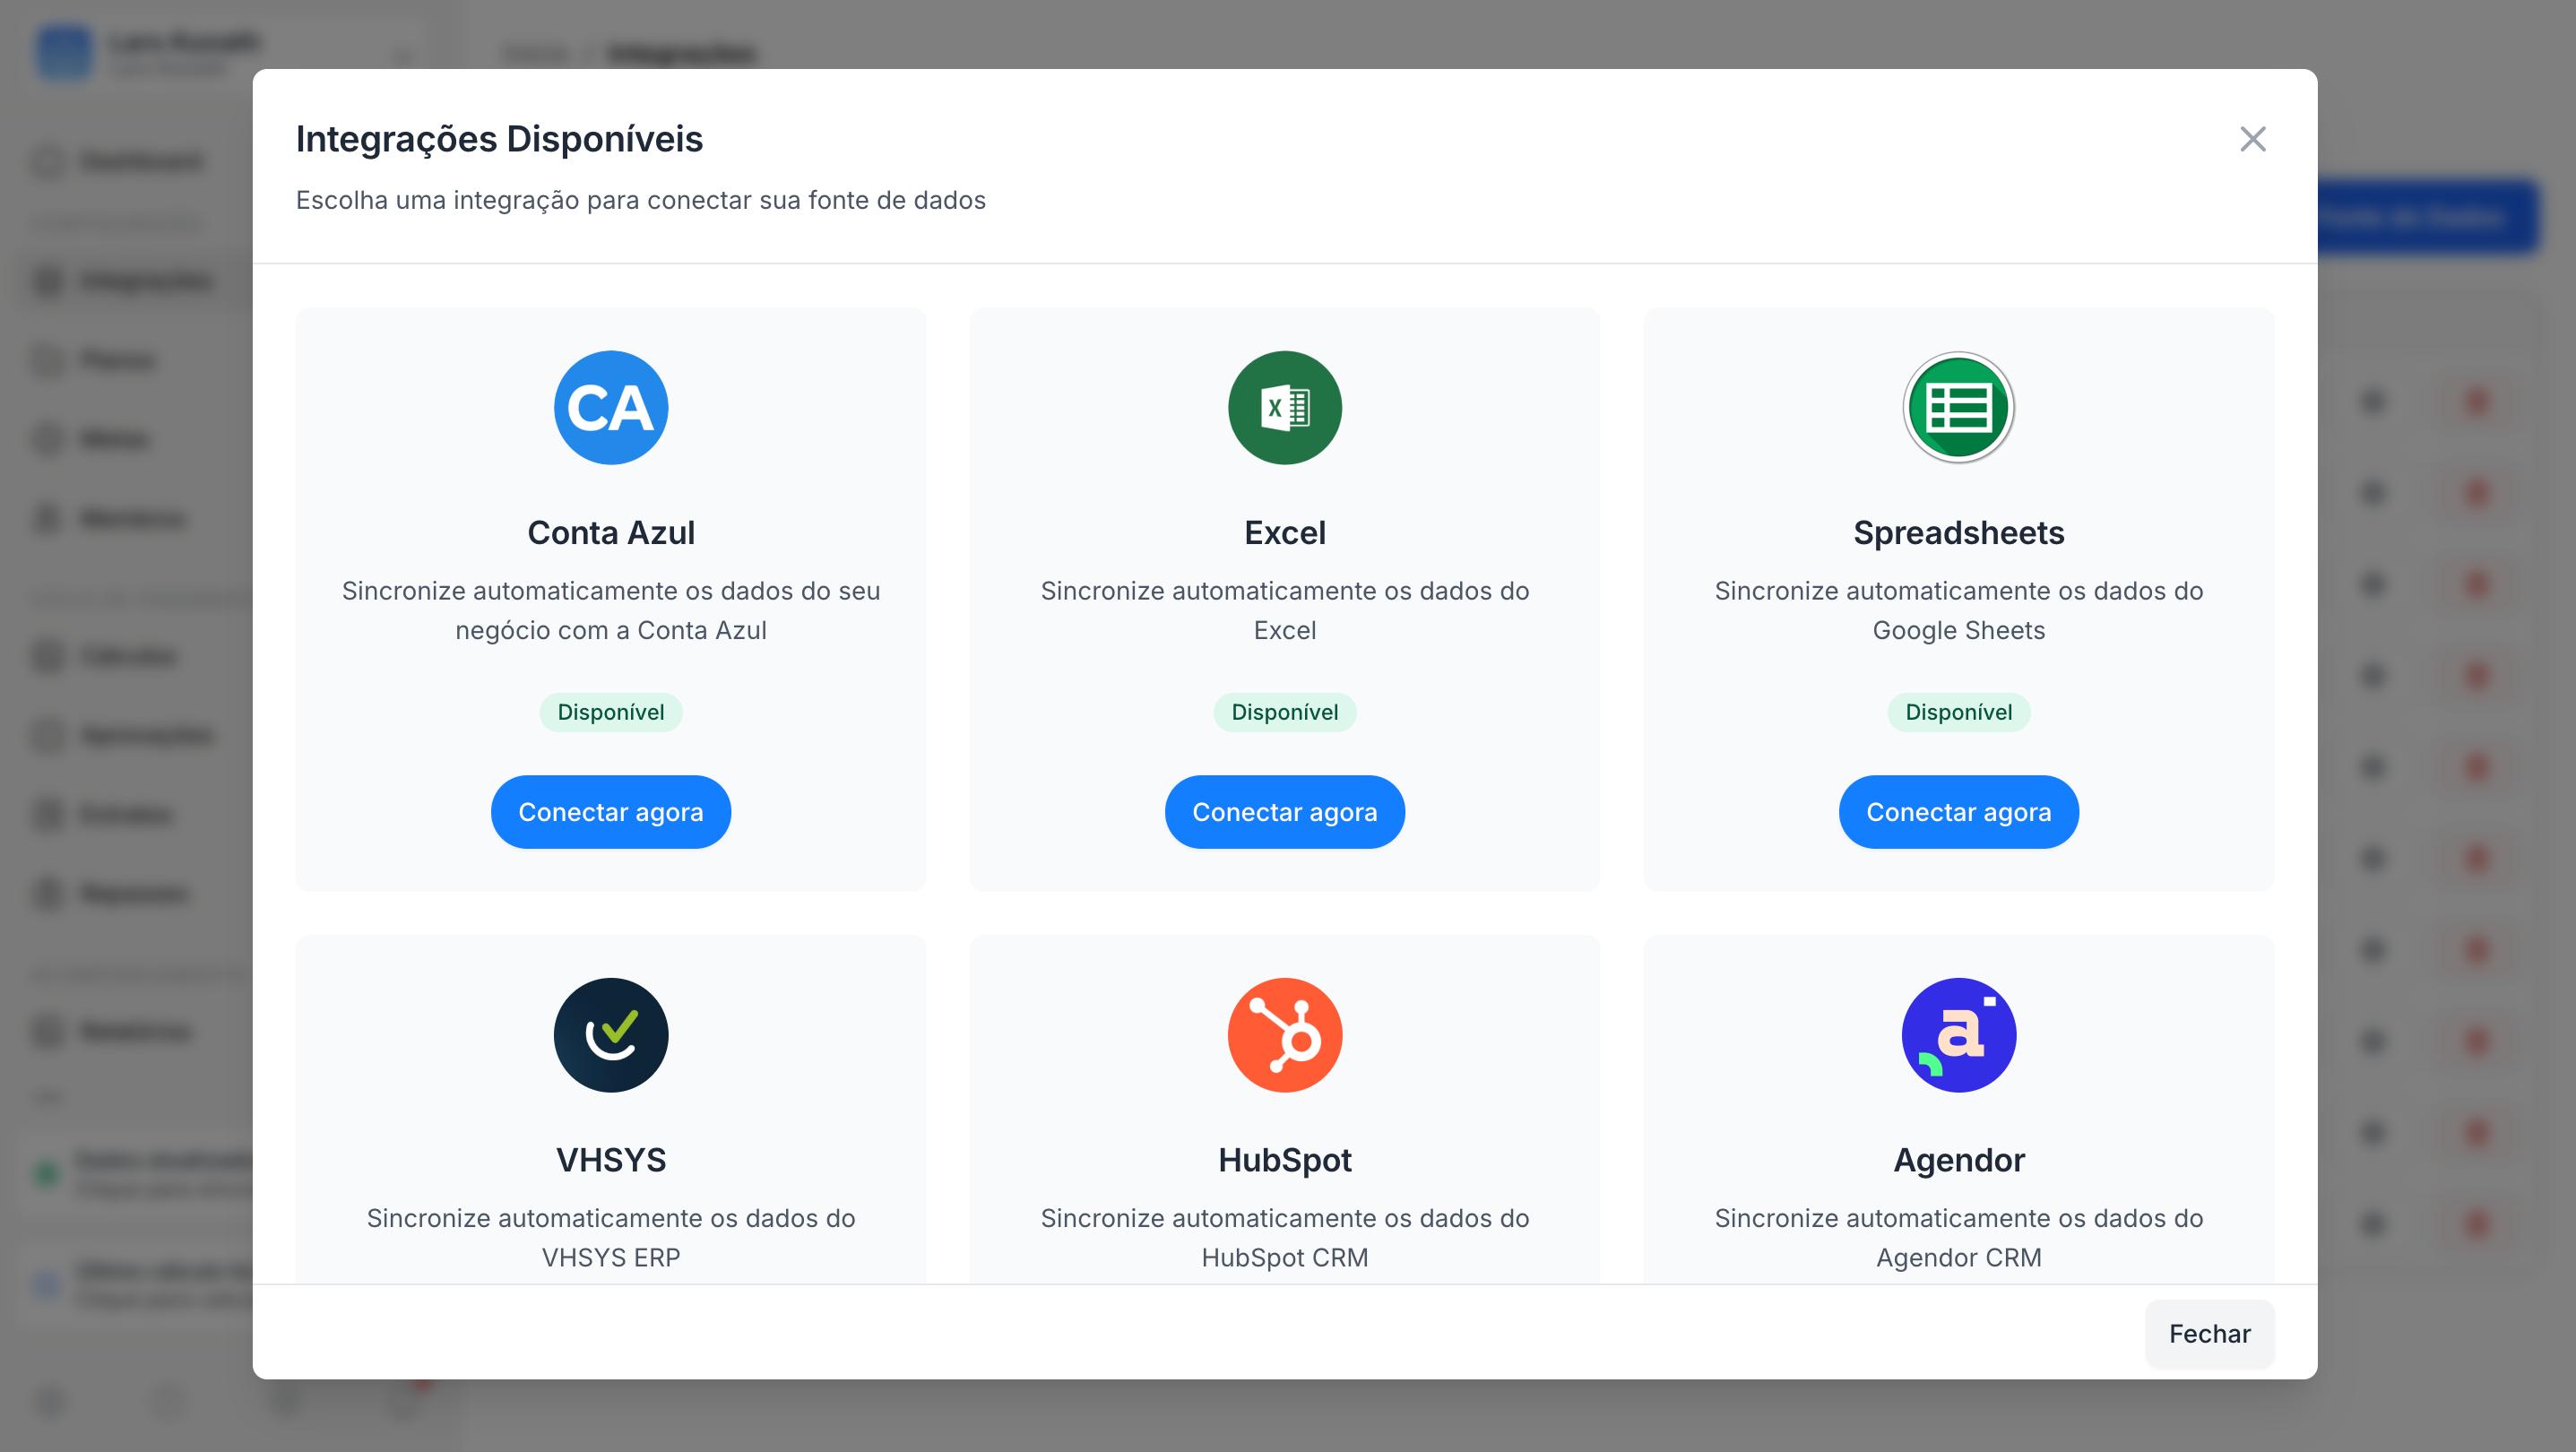The image size is (2576, 1452).
Task: Click the Conta Azul CA logo
Action: [611, 408]
